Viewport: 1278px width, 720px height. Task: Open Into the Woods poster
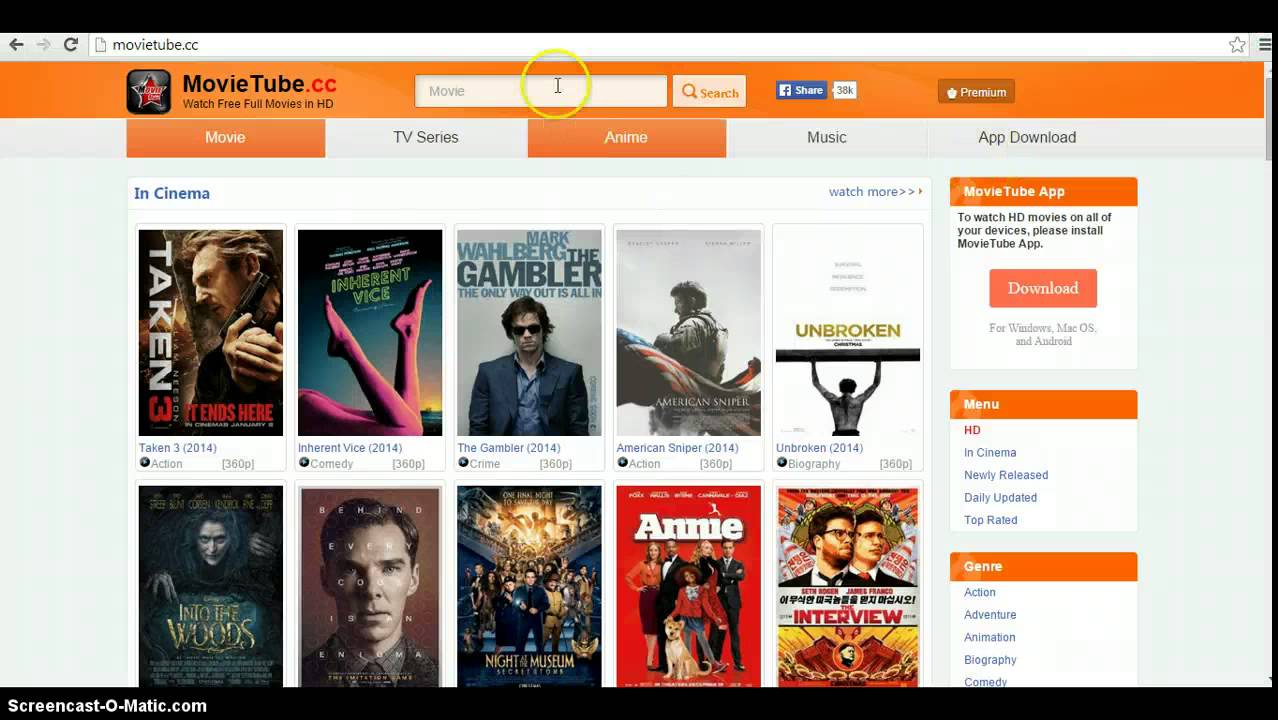coord(210,586)
